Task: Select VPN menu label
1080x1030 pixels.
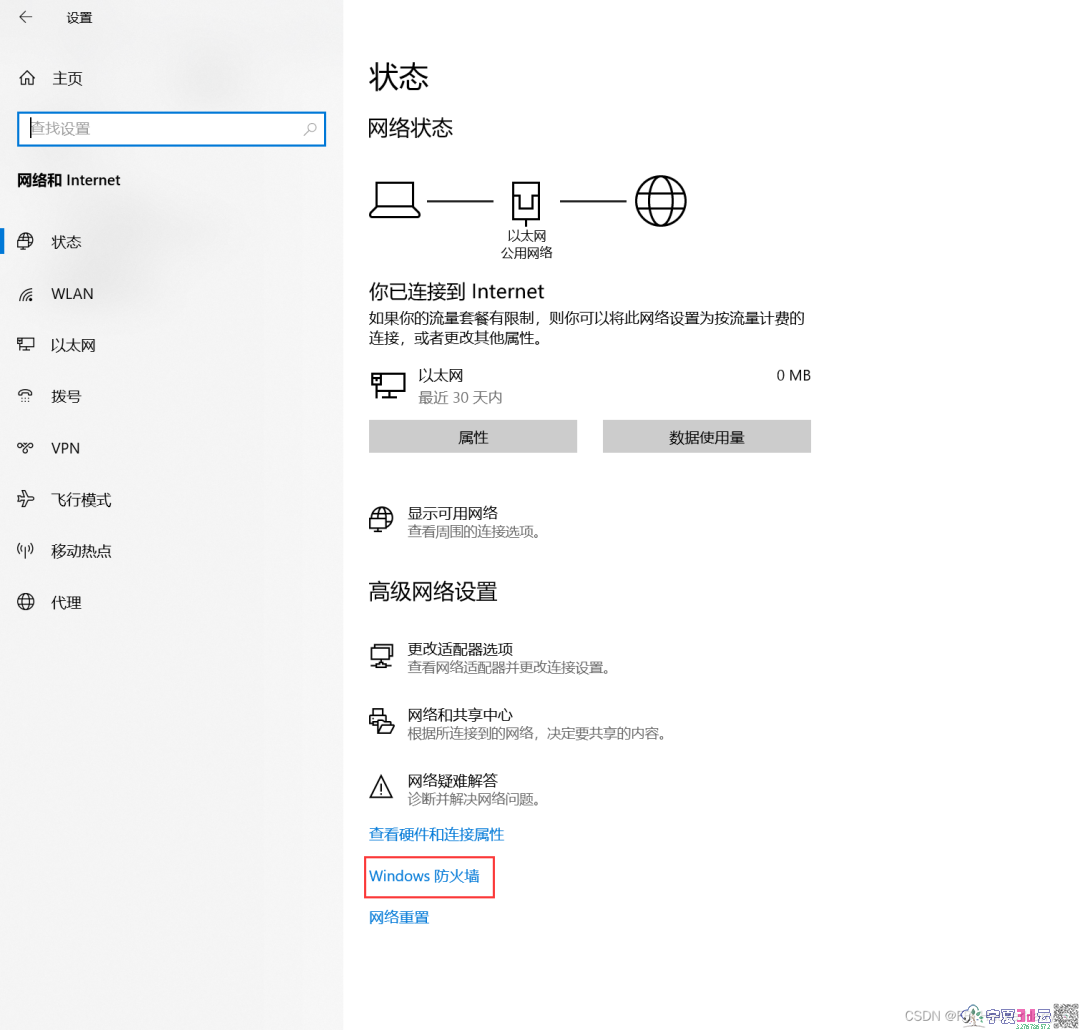Action: [x=65, y=449]
